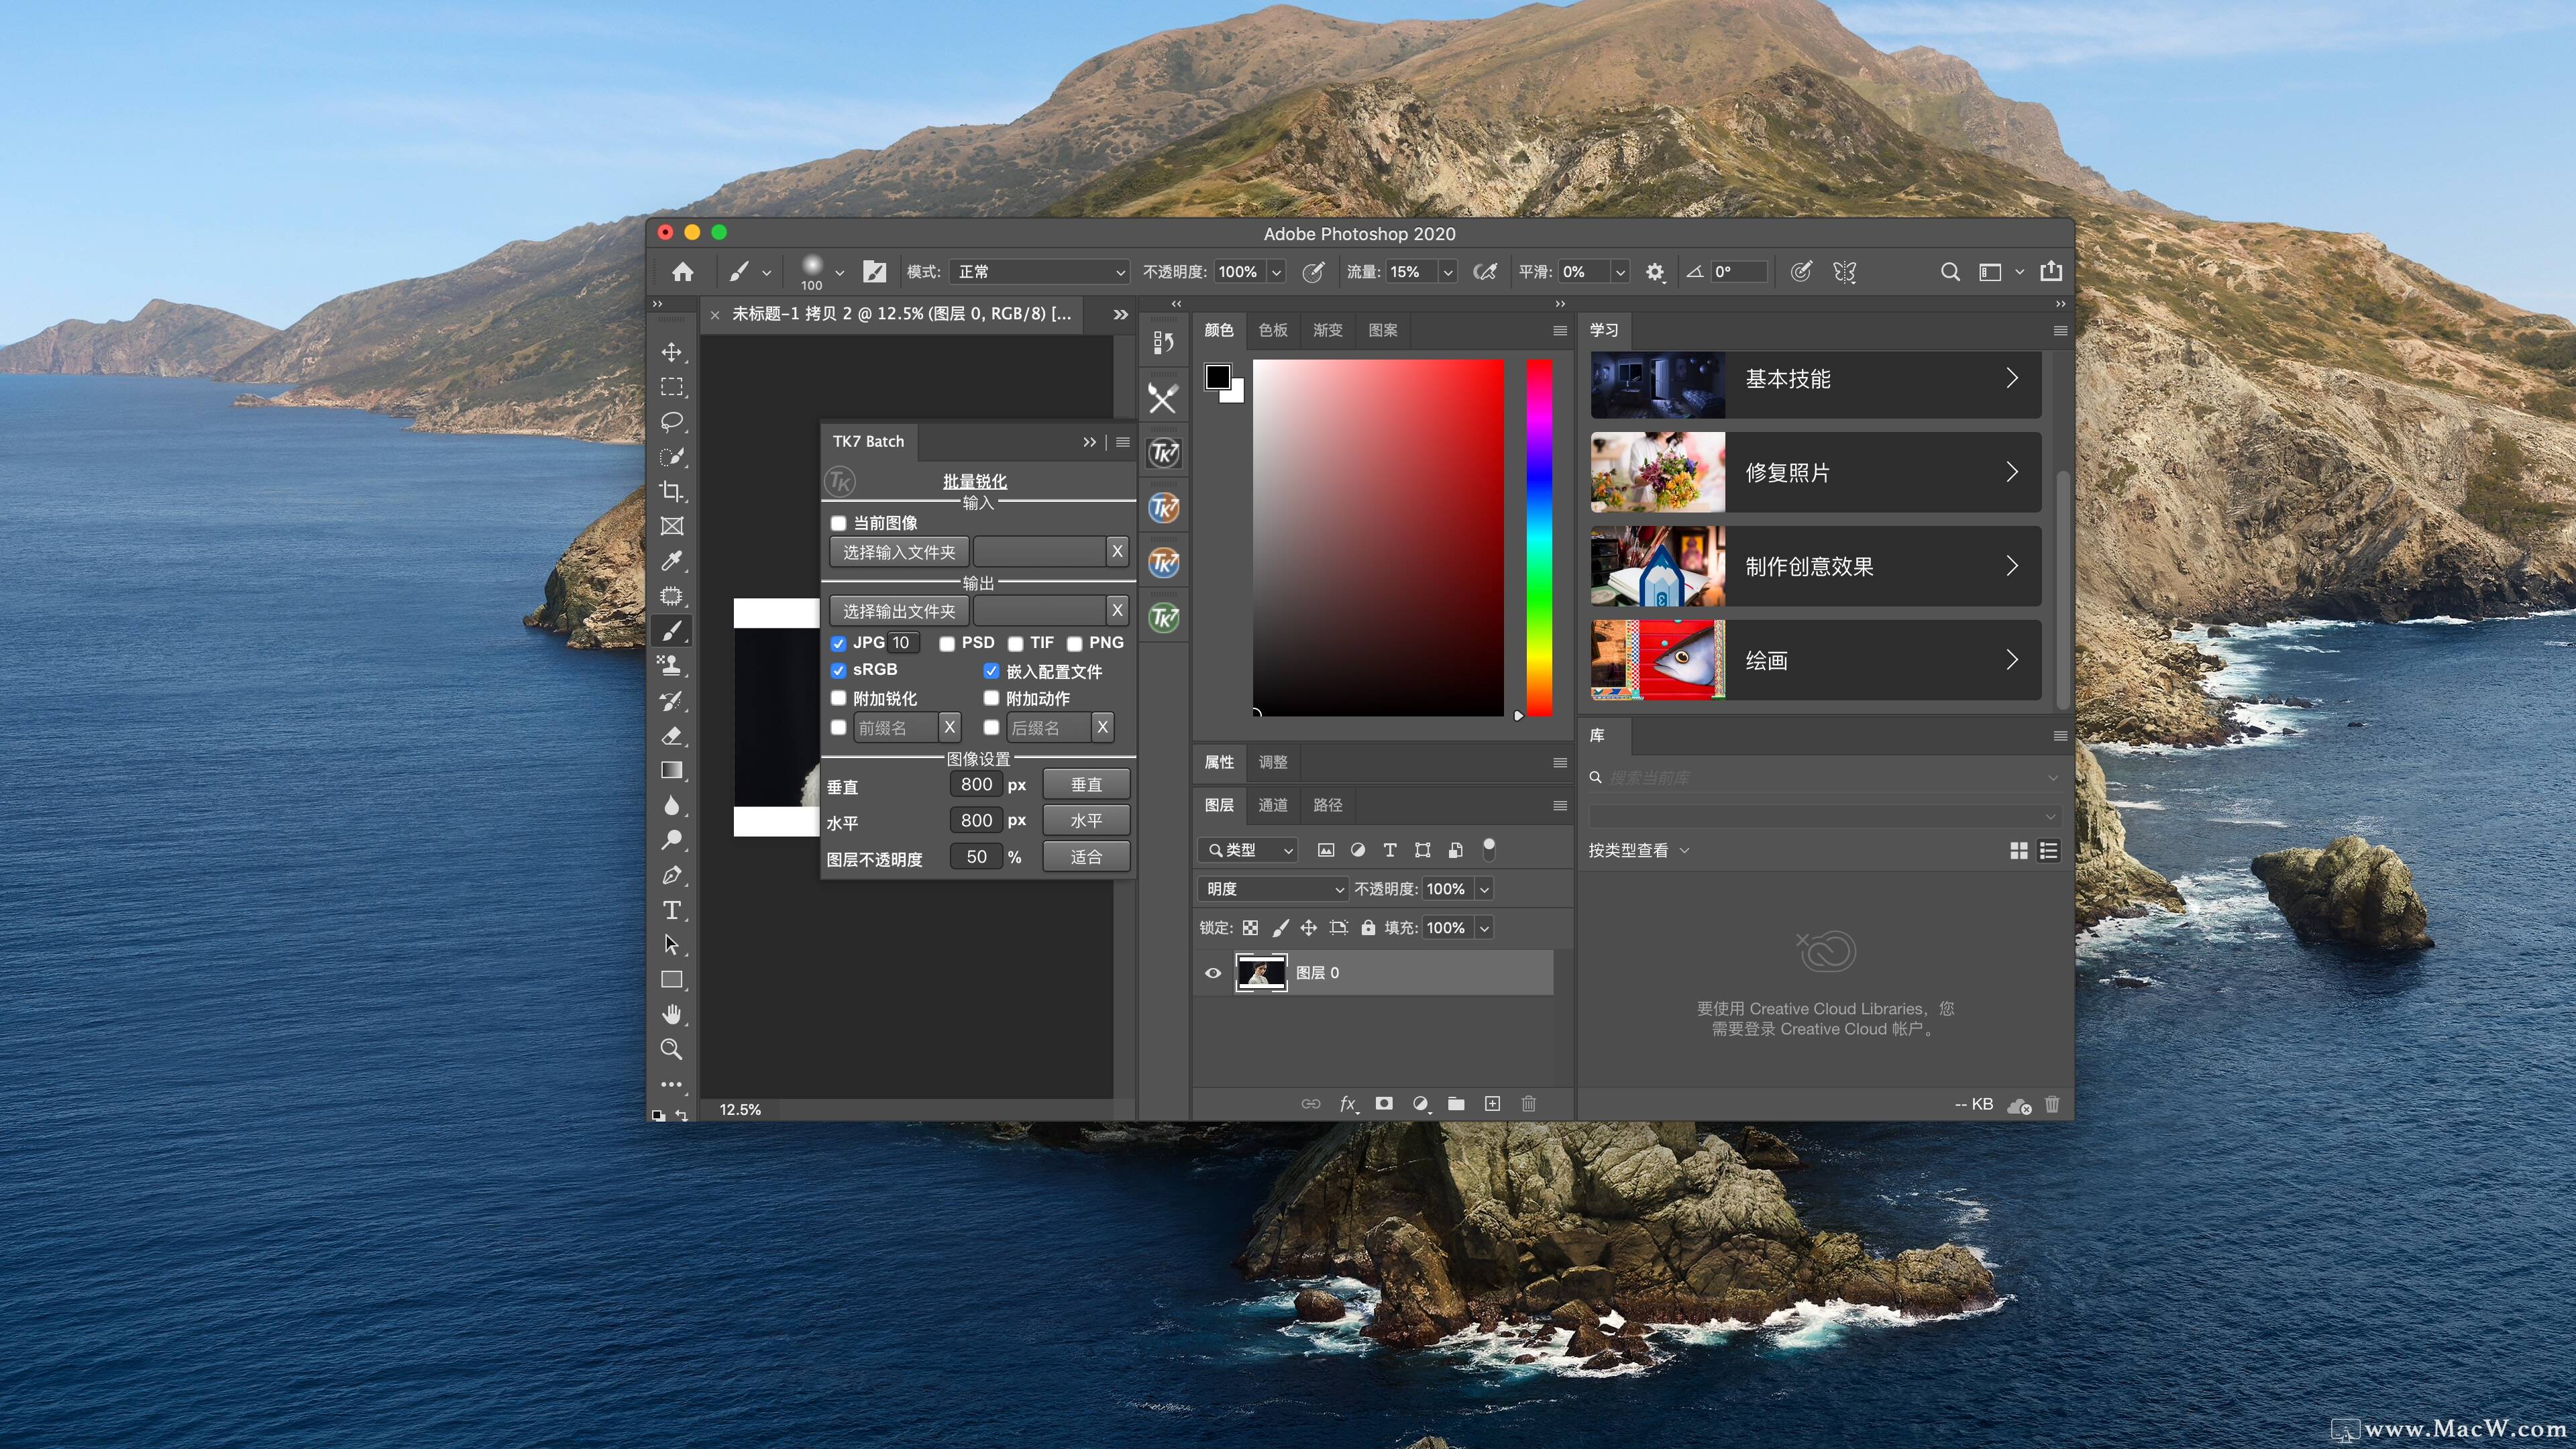Image resolution: width=2576 pixels, height=1449 pixels.
Task: Click the add layer mask icon
Action: [x=1384, y=1104]
